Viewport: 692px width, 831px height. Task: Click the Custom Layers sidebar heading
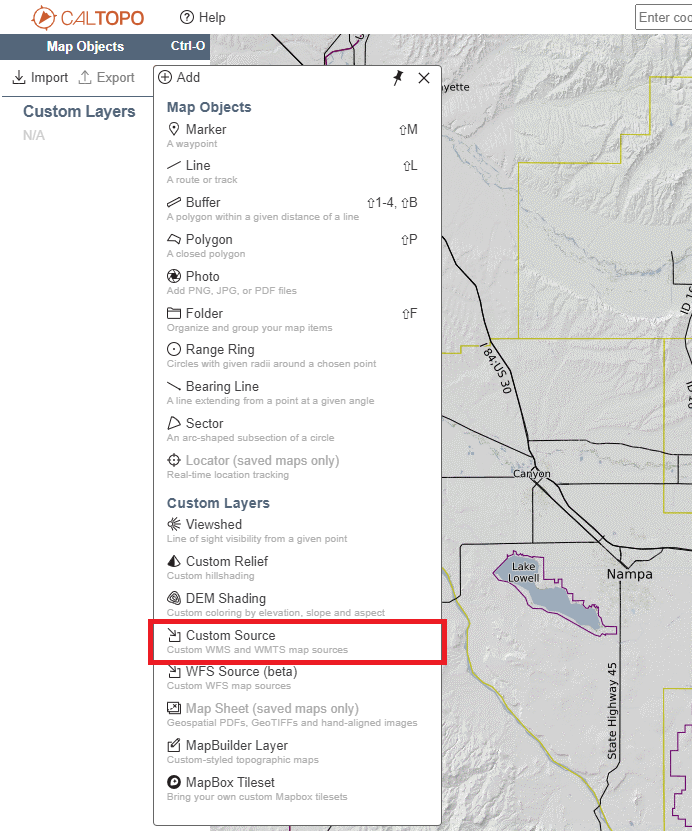click(79, 112)
